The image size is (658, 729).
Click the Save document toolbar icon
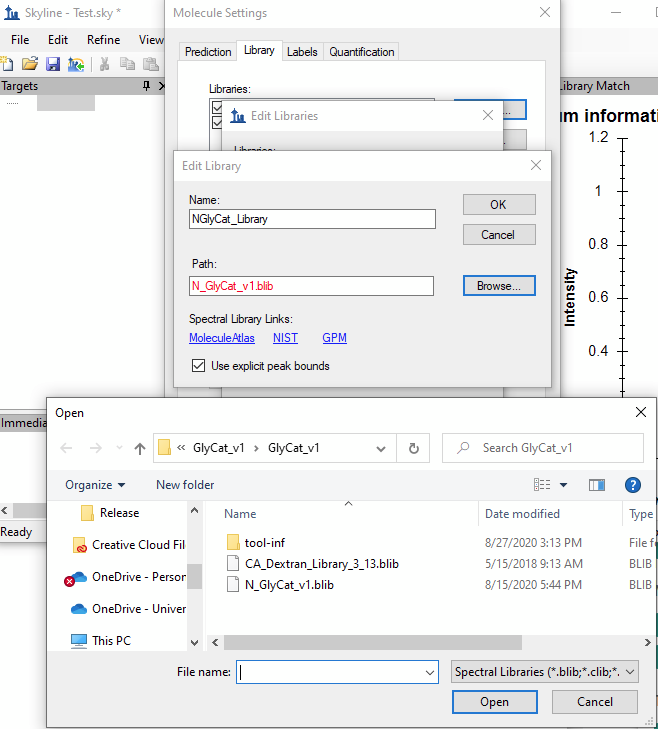53,64
